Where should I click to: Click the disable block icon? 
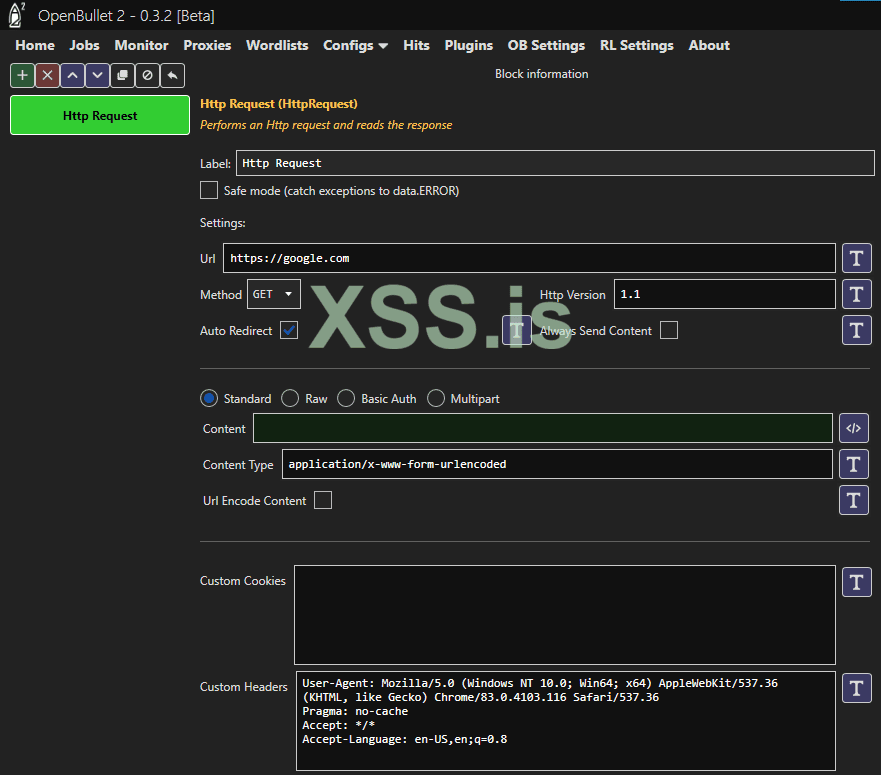pyautogui.click(x=147, y=75)
